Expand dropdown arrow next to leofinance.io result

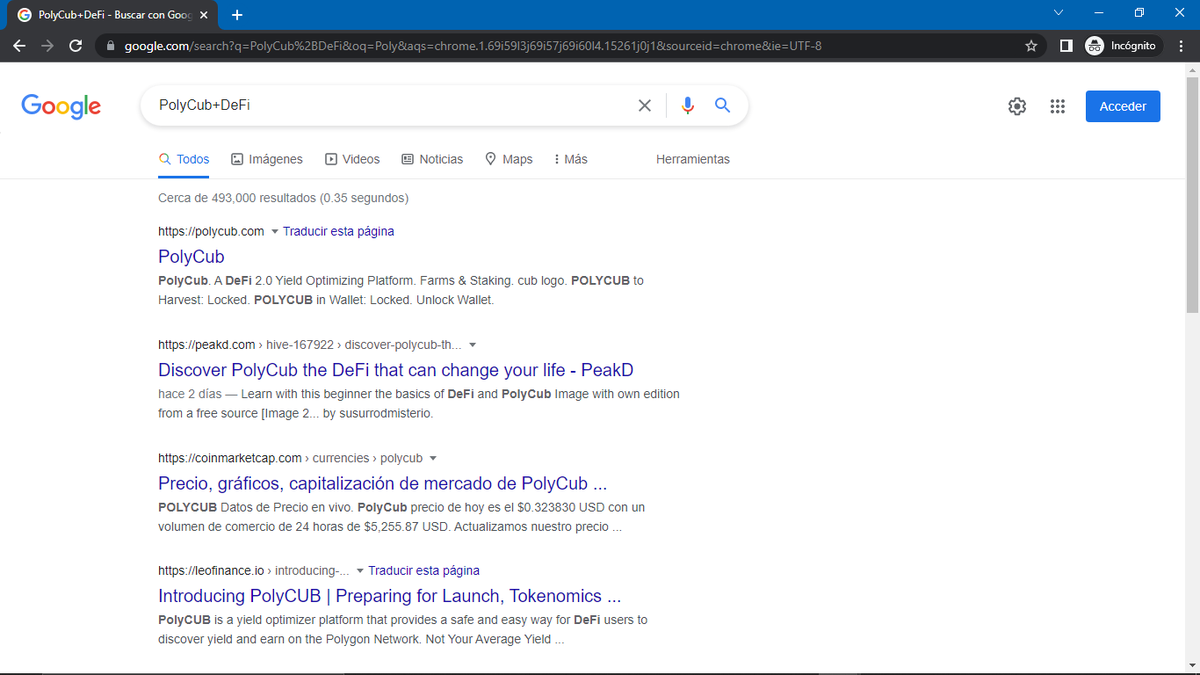pos(360,571)
